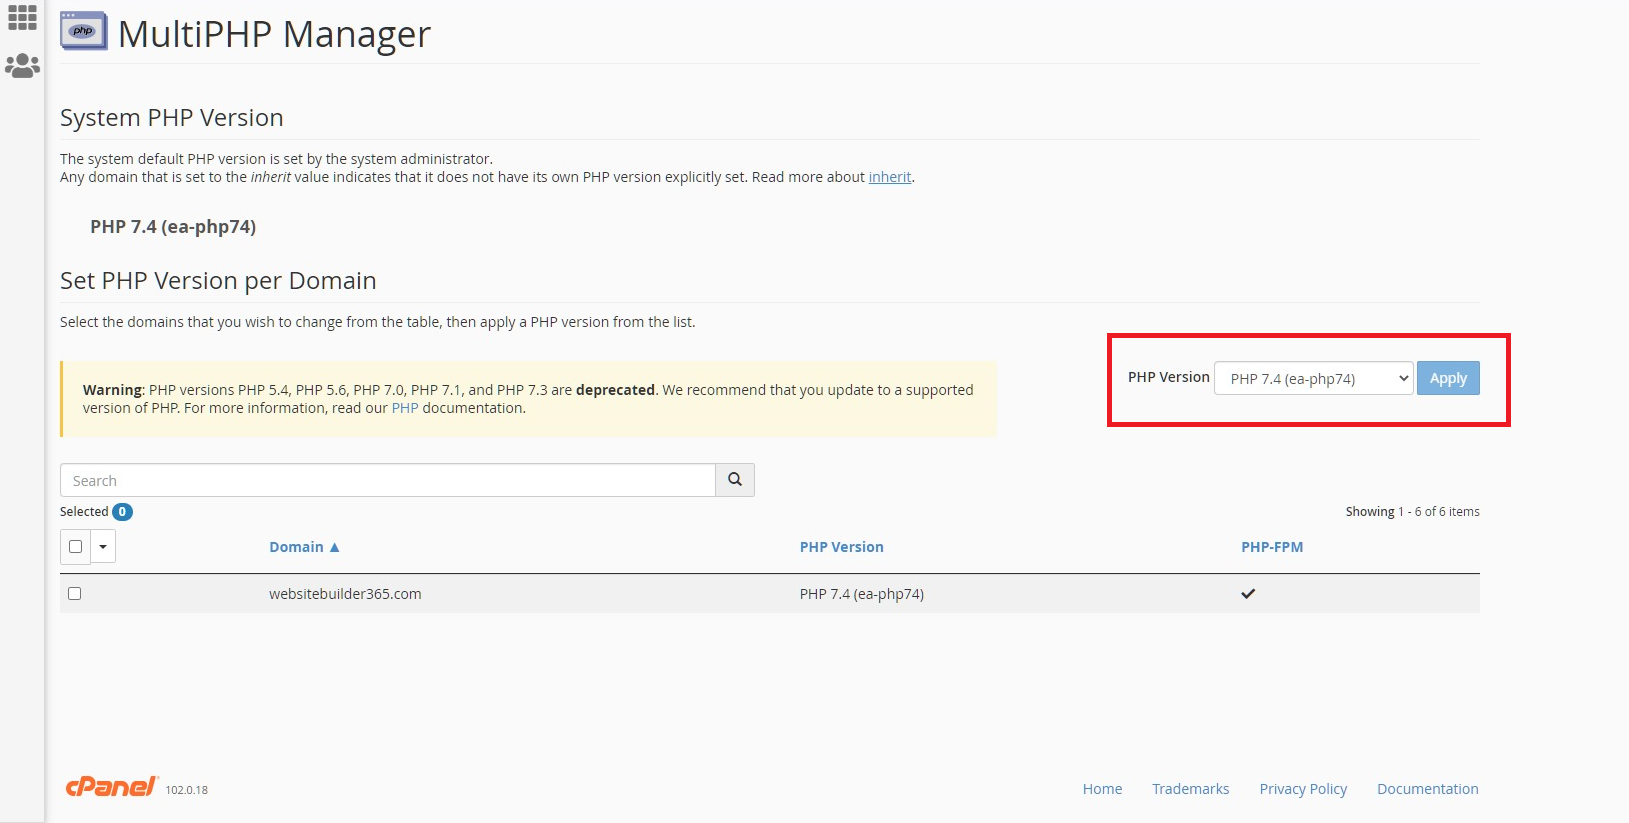1629x823 pixels.
Task: Click the Apply button
Action: 1448,378
